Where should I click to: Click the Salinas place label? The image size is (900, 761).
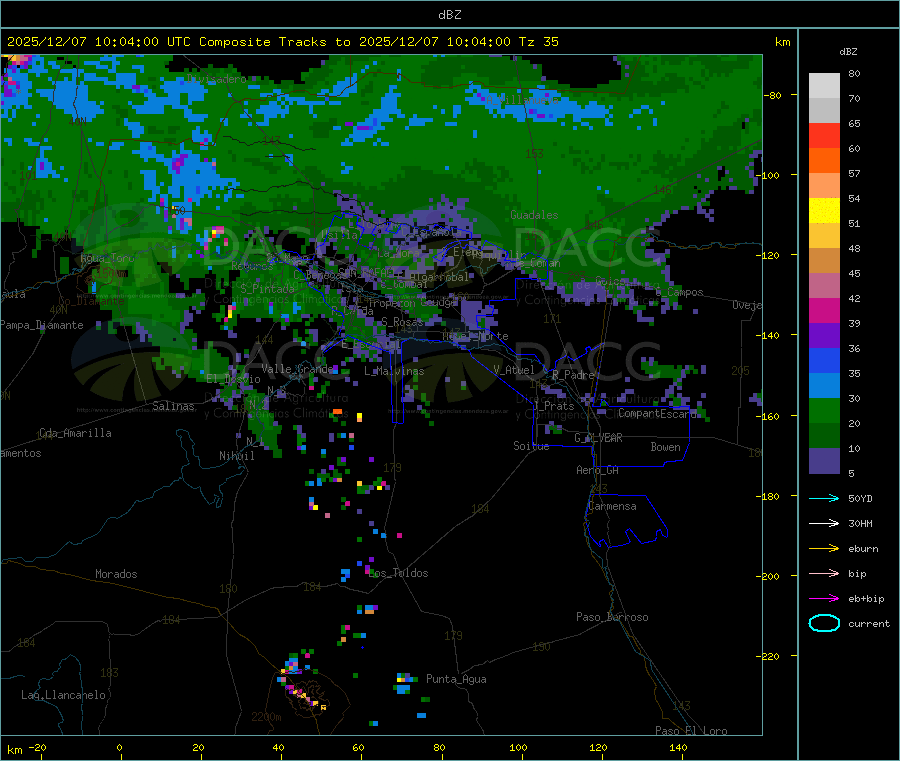173,406
